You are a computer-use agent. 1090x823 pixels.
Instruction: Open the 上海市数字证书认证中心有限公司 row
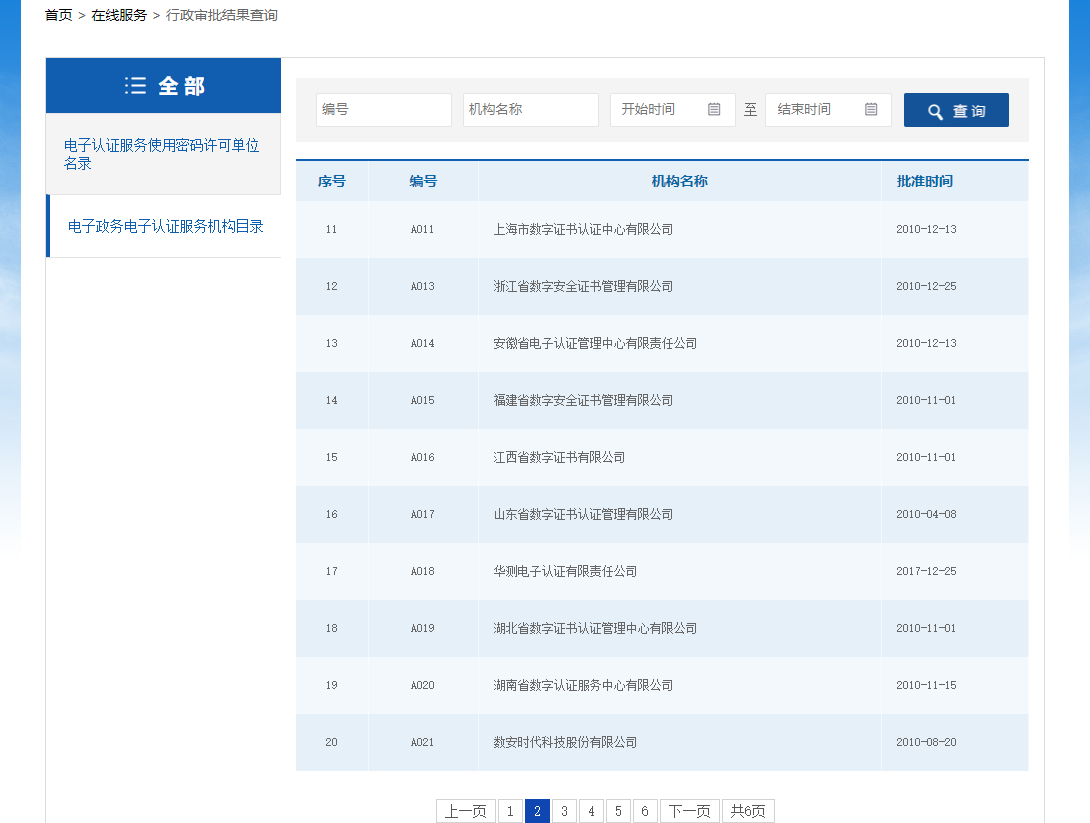coord(583,229)
